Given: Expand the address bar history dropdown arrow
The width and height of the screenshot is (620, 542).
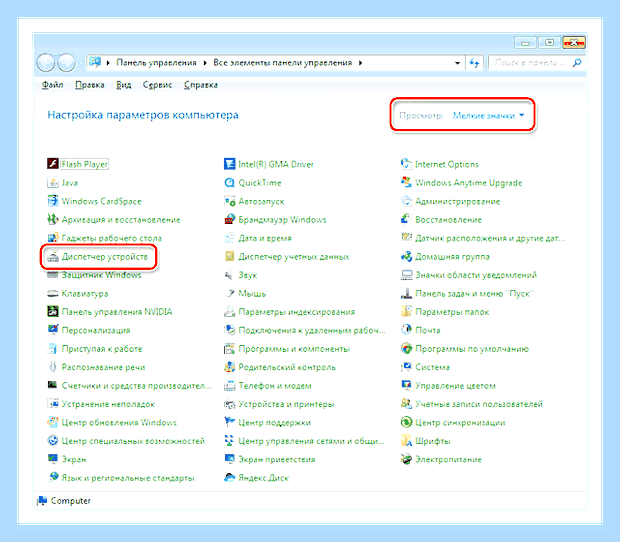Looking at the screenshot, I should click(457, 63).
